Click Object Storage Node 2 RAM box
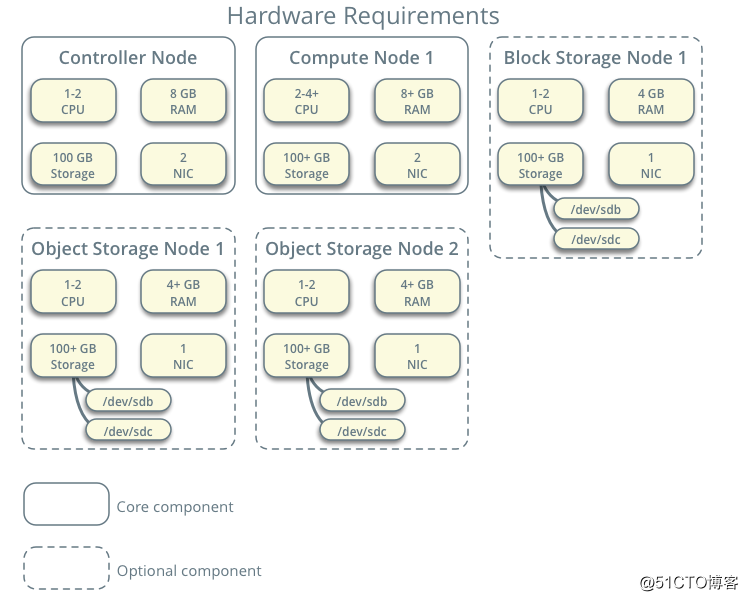 (417, 292)
